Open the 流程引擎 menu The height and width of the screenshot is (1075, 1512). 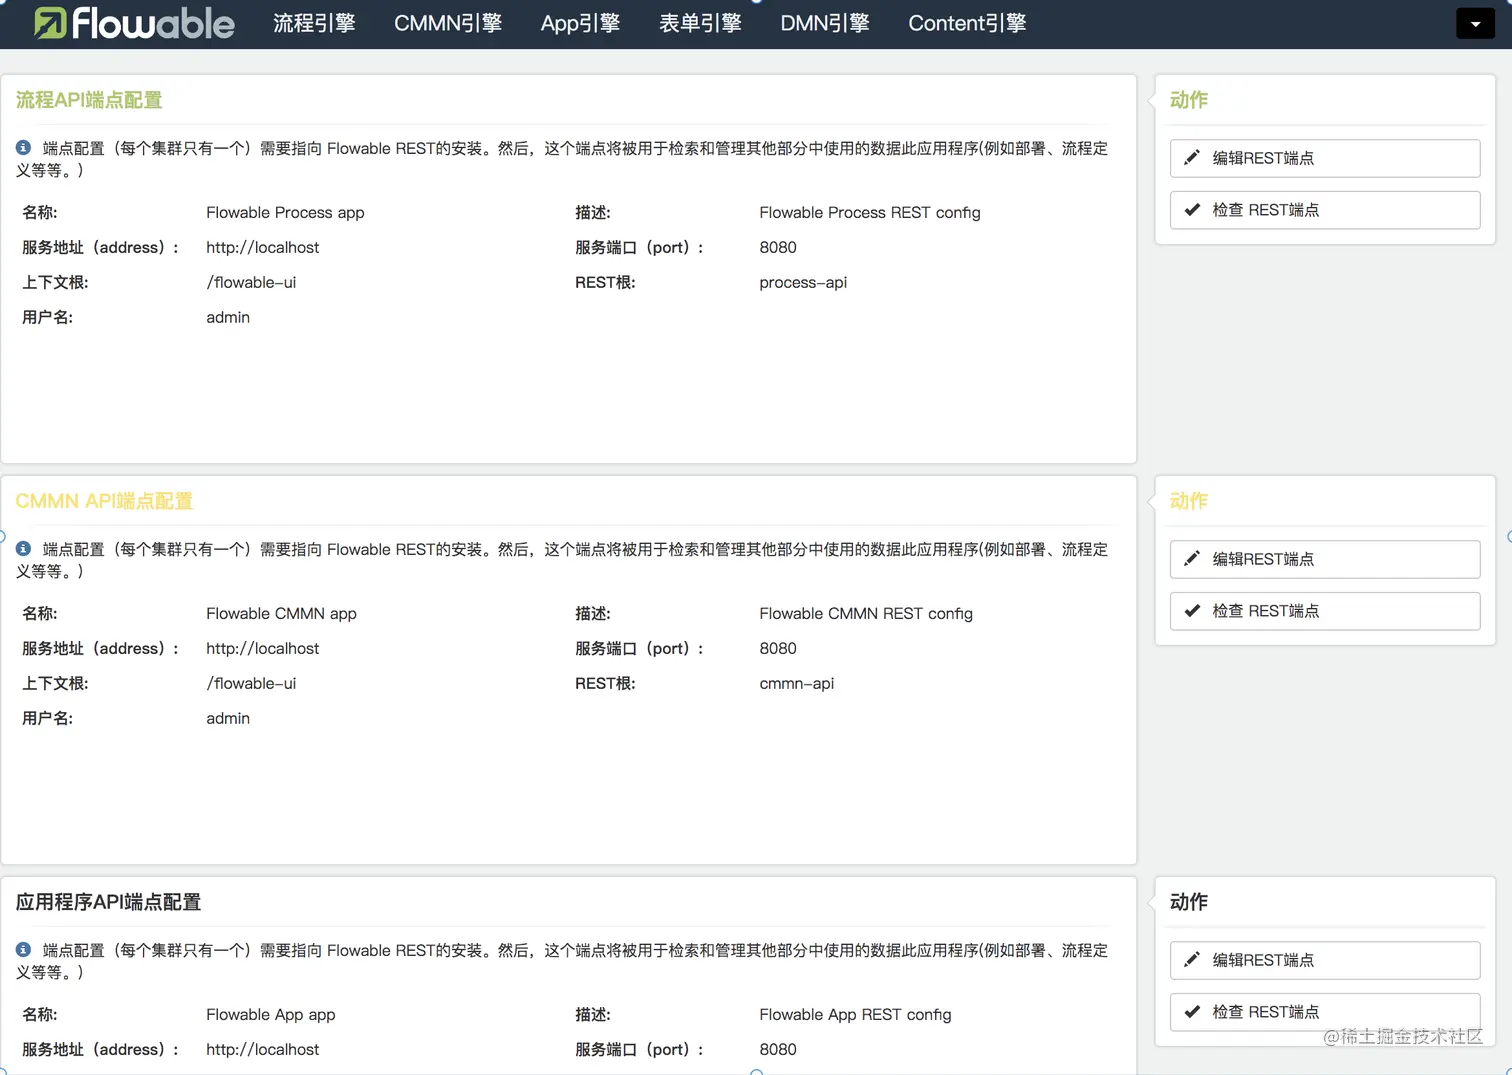point(314,23)
